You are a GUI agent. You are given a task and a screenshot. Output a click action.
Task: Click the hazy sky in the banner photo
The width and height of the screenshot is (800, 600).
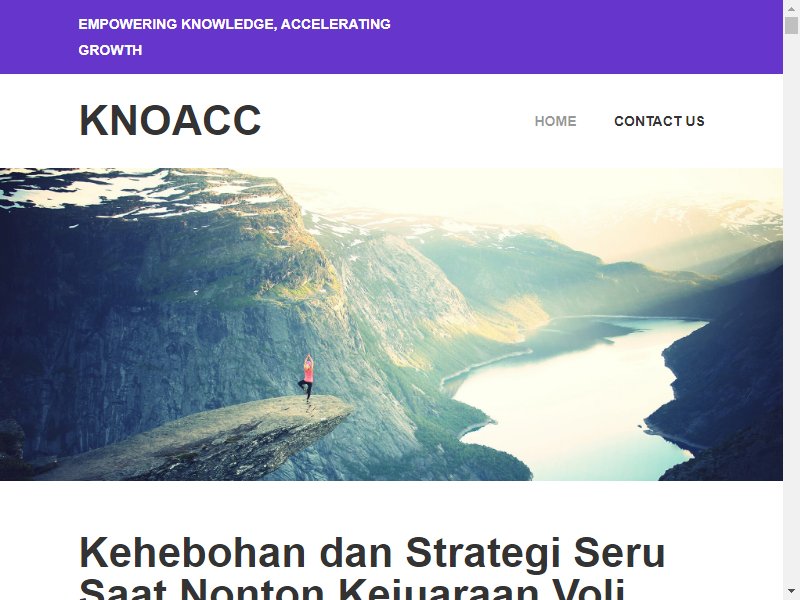tap(510, 191)
